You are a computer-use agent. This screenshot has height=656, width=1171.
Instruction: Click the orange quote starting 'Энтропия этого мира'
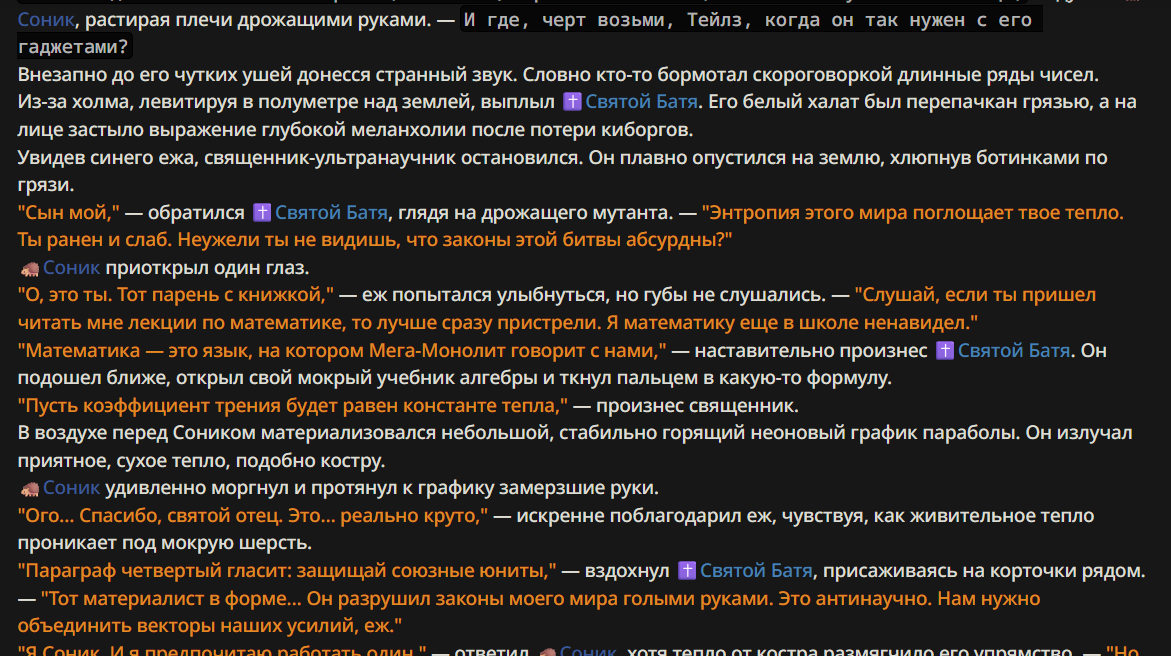point(570,226)
